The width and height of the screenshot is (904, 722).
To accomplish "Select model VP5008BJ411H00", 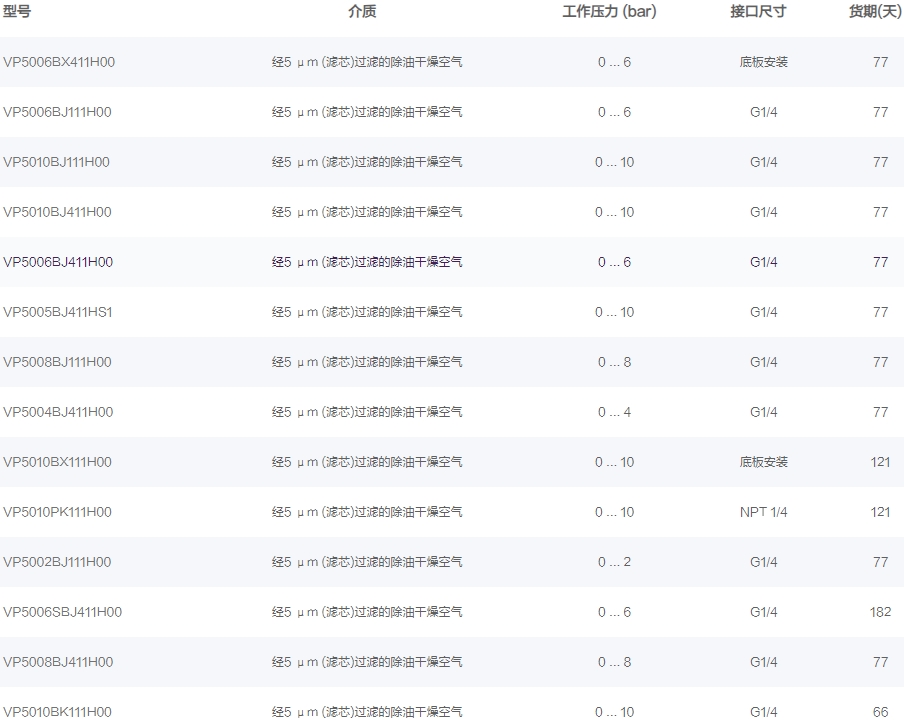I will pos(58,662).
